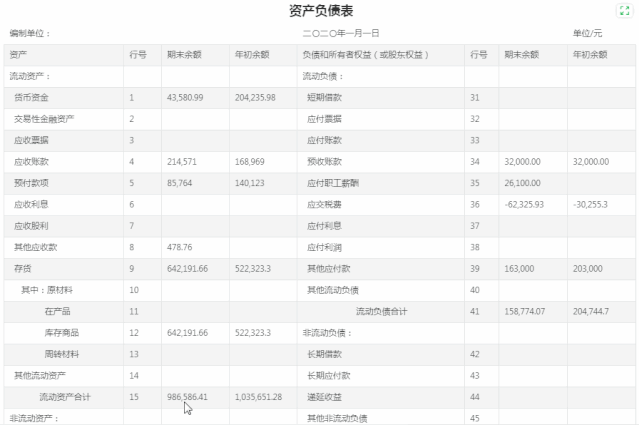Select the 其他应付款 row label
639x425 pixels.
coord(329,269)
